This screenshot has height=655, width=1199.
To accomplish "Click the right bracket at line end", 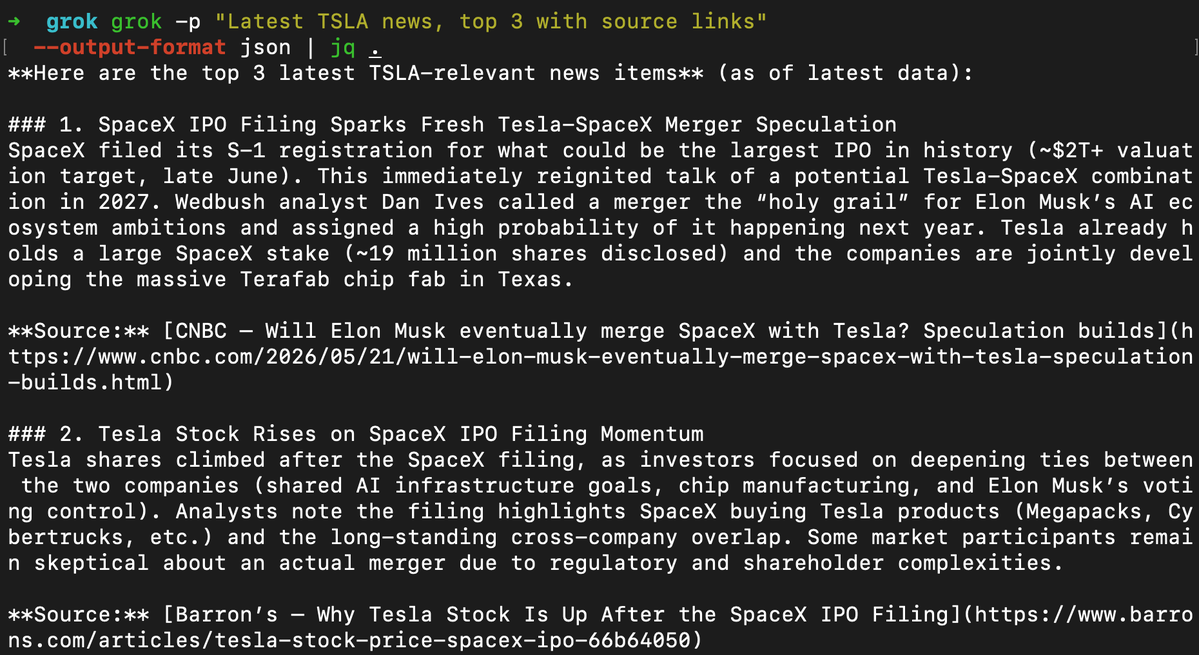I will pos(1194,47).
